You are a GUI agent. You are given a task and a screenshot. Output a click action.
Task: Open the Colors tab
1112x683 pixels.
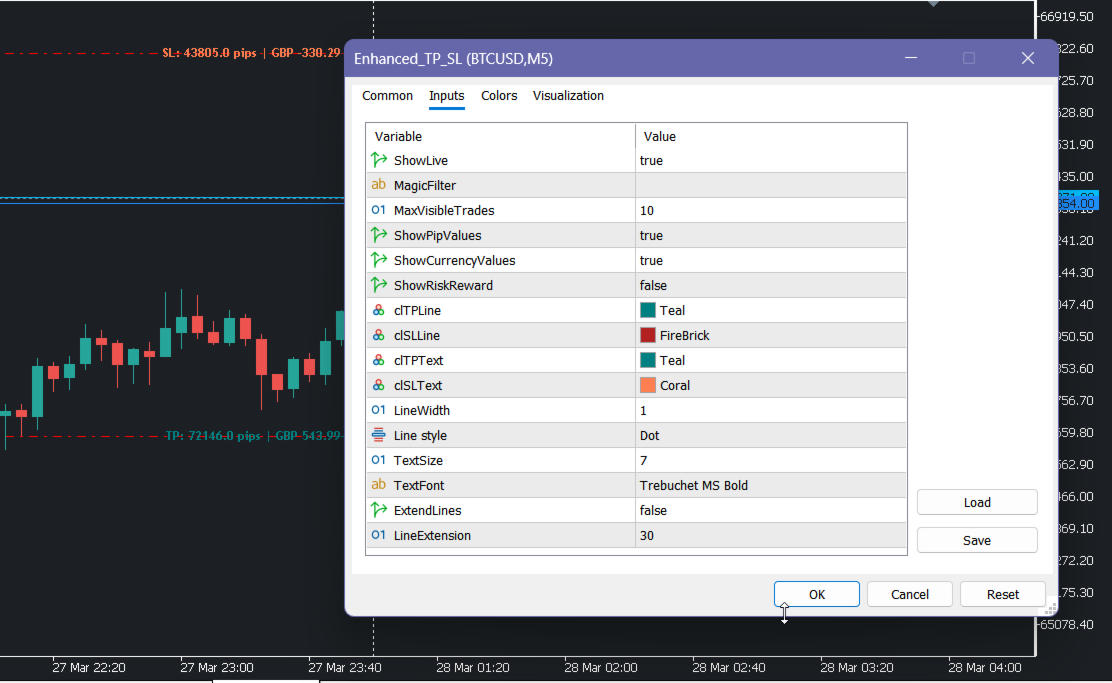point(499,96)
